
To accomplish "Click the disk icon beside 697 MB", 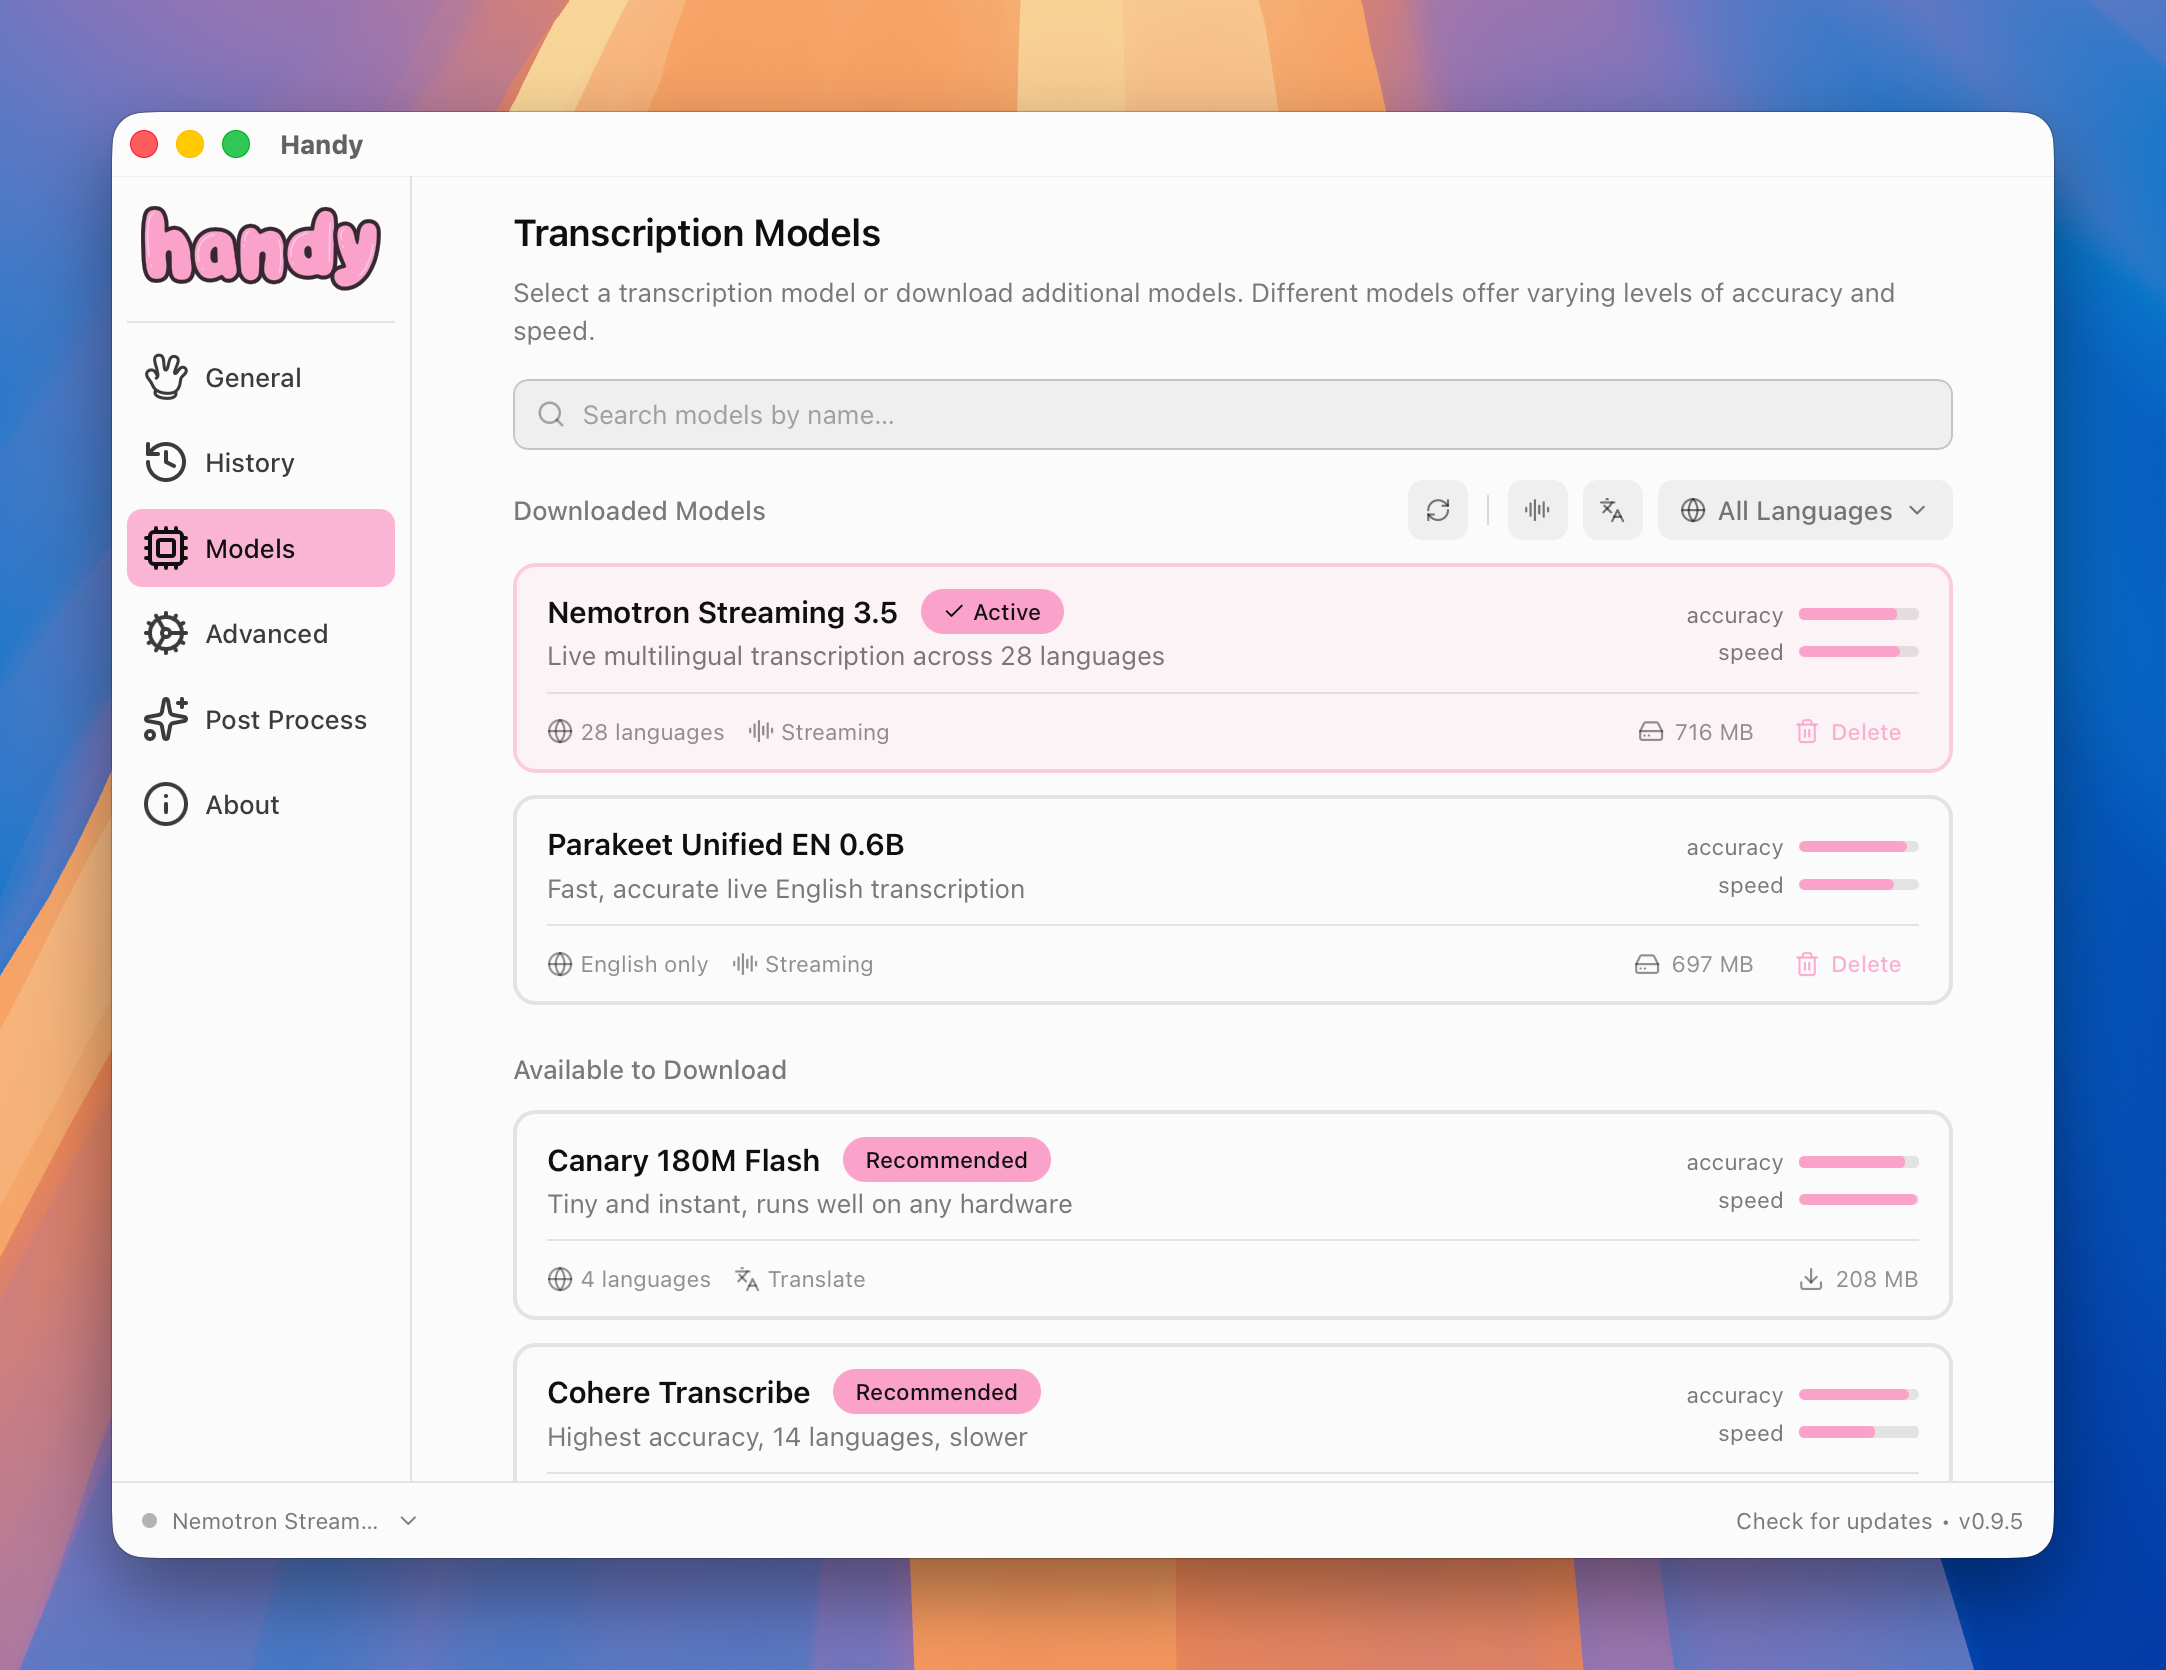I will 1647,964.
